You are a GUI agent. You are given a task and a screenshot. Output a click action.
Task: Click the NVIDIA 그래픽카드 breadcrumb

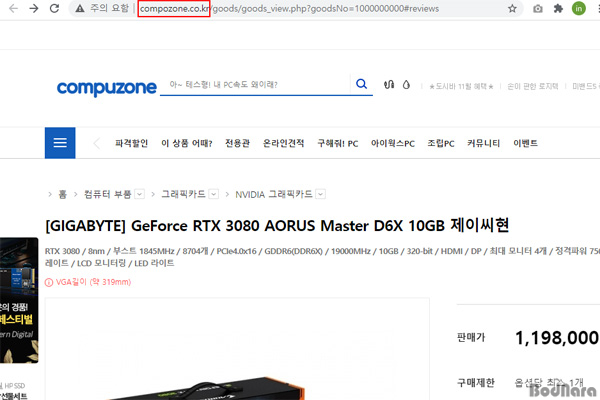click(274, 194)
